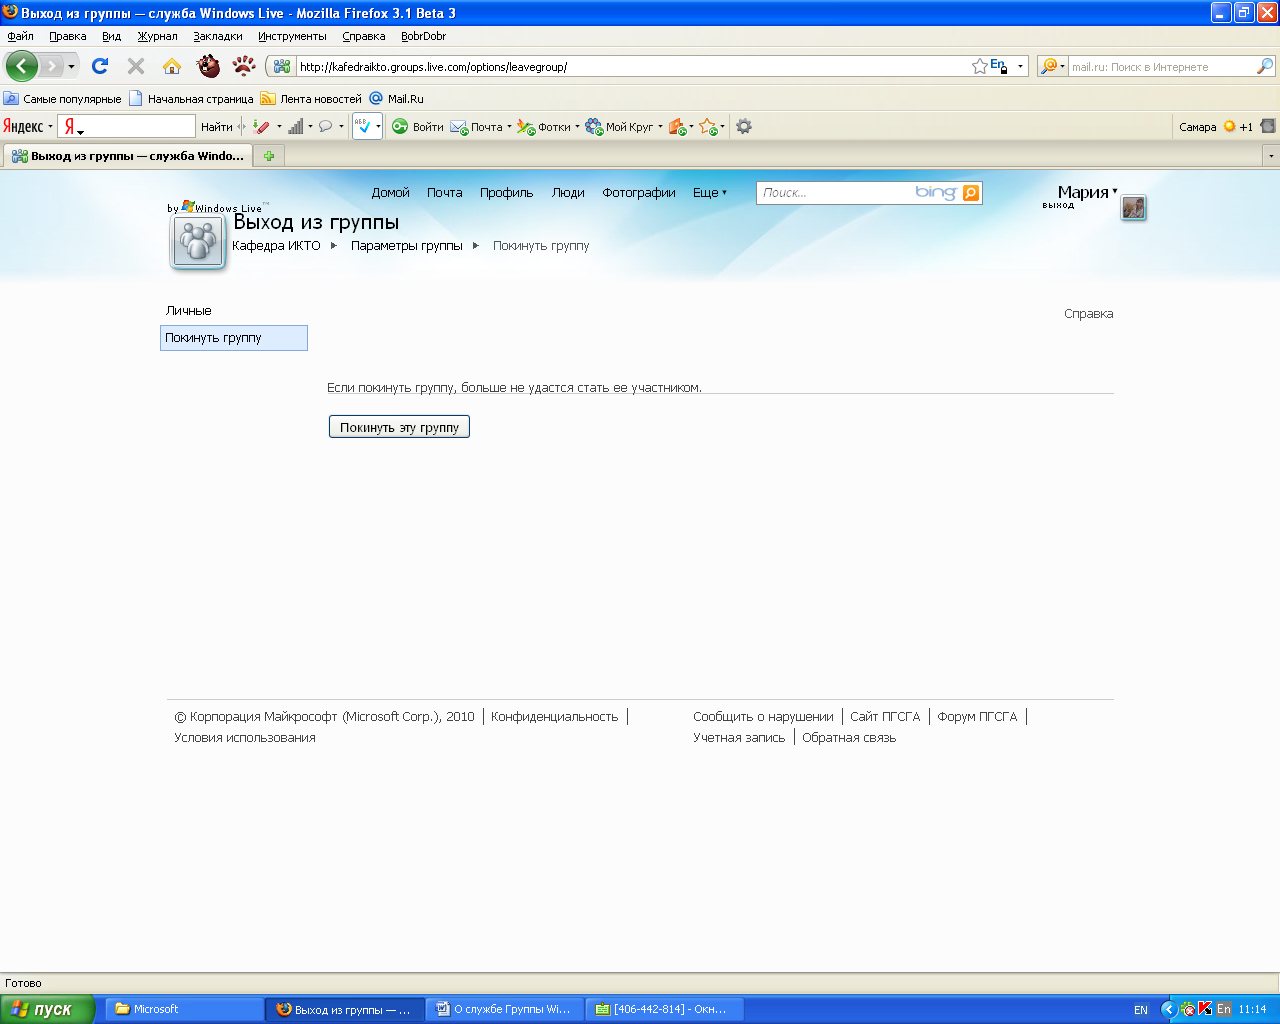Screen dimensions: 1280x1024
Task: Click the speech bubble comments icon
Action: point(325,127)
